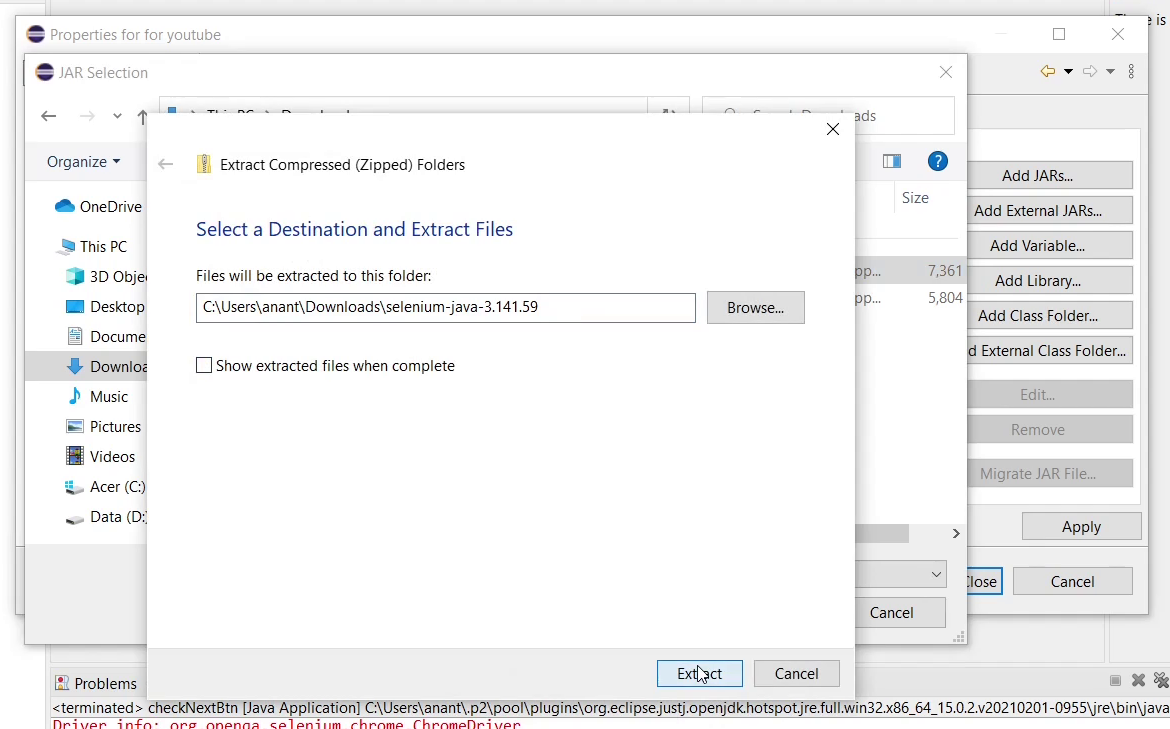Open recent locations dropdown in JAR Selection
The image size is (1170, 729).
coord(117,116)
